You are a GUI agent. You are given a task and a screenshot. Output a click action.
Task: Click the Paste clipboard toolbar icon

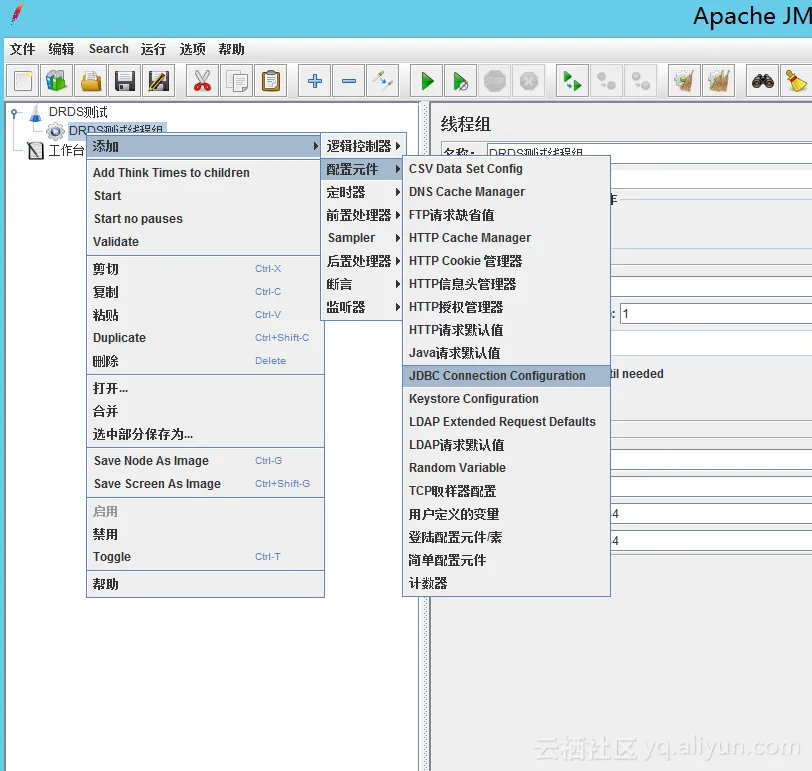(x=270, y=81)
